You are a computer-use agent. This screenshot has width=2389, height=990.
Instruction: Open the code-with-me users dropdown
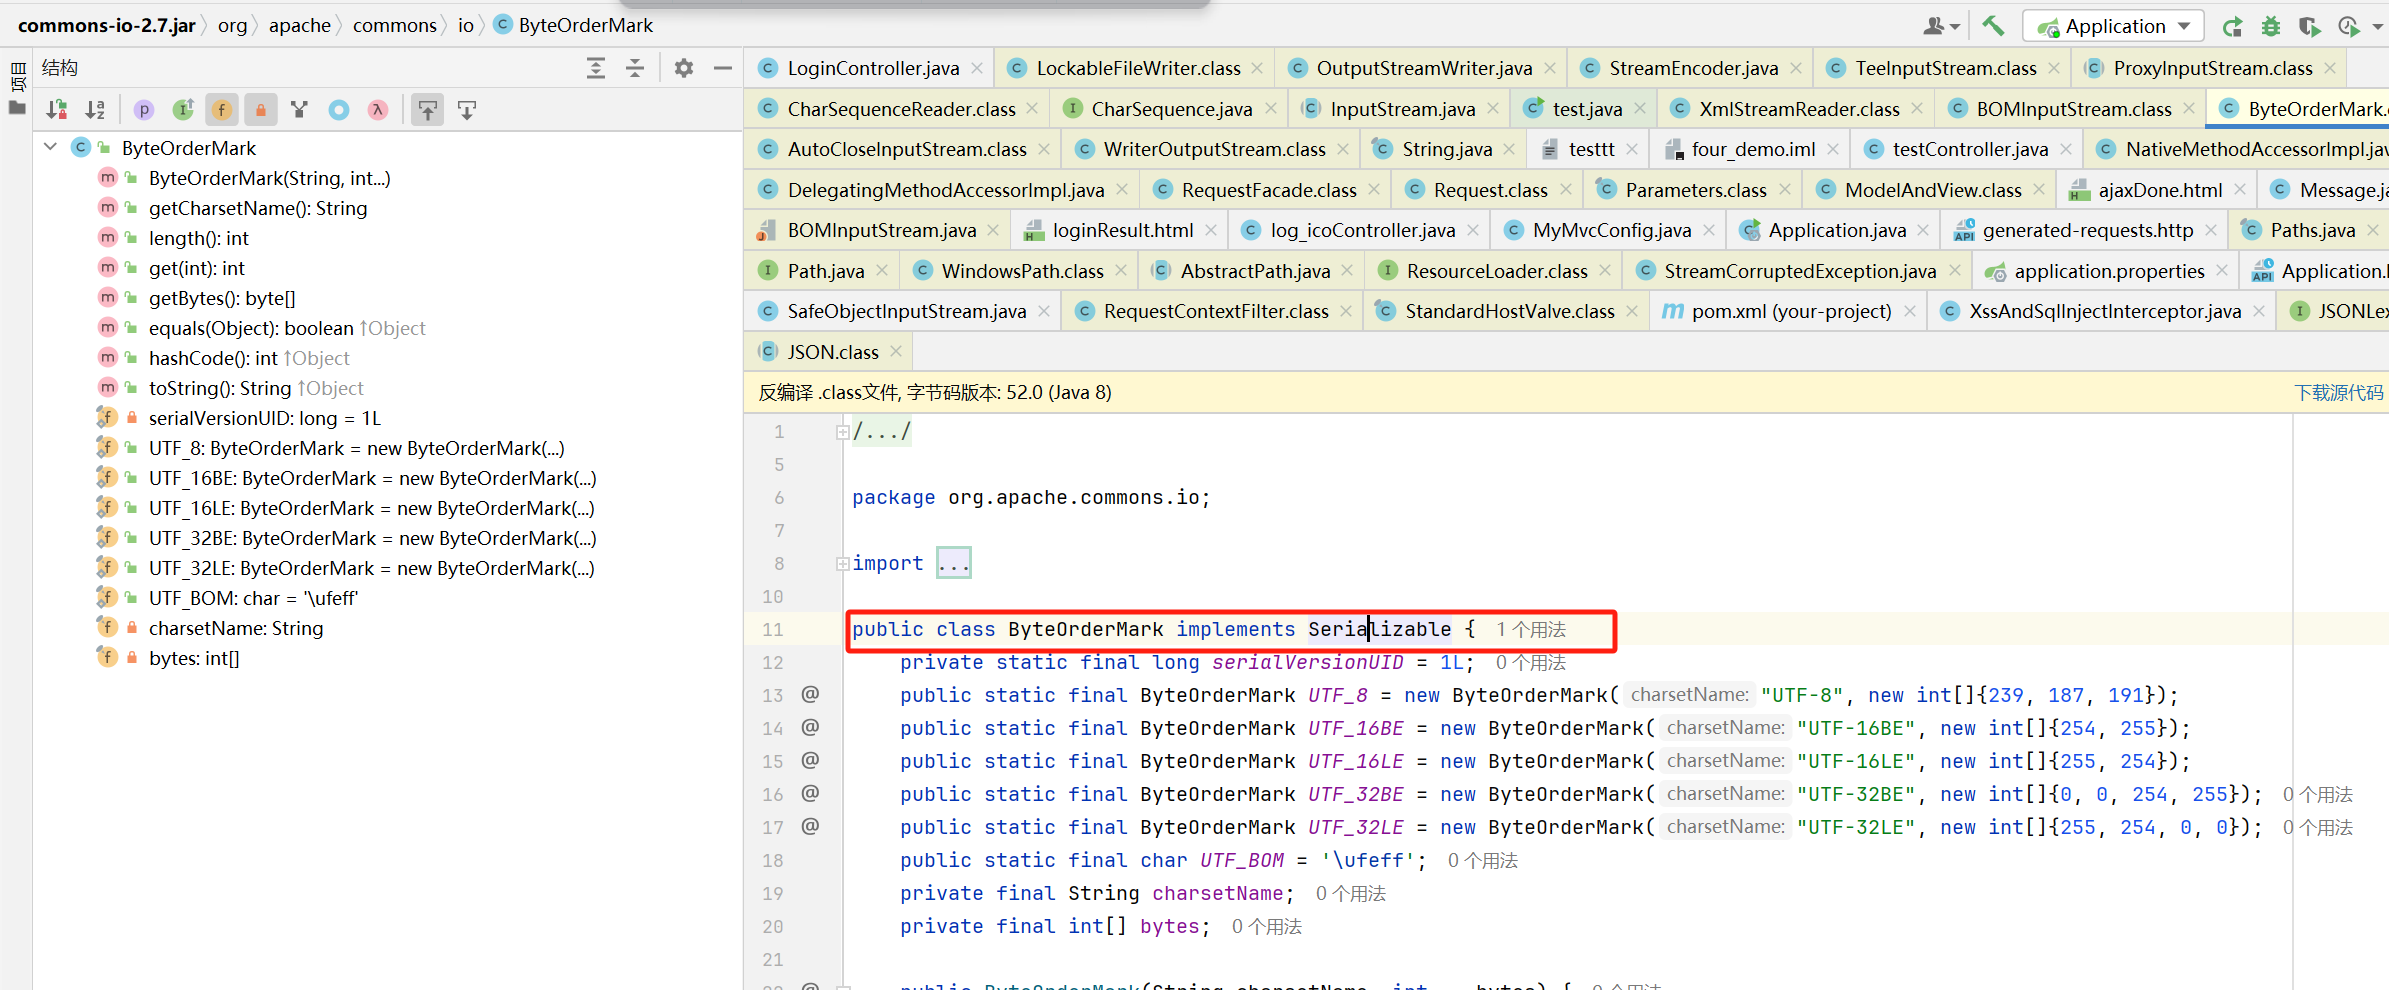coord(1942,26)
